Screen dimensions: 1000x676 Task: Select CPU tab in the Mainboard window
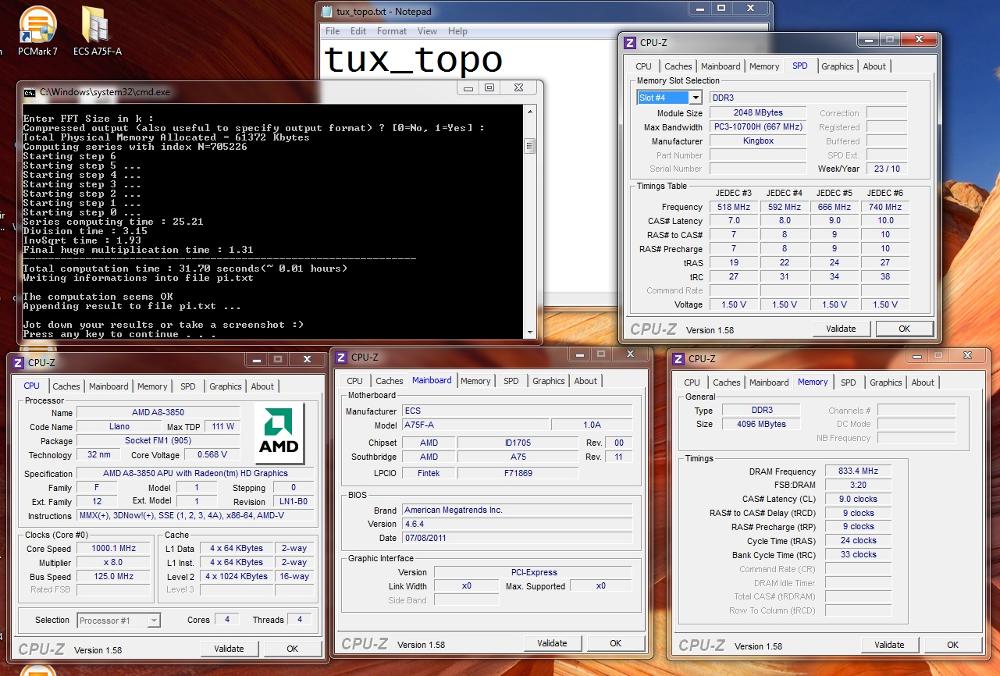tap(355, 381)
